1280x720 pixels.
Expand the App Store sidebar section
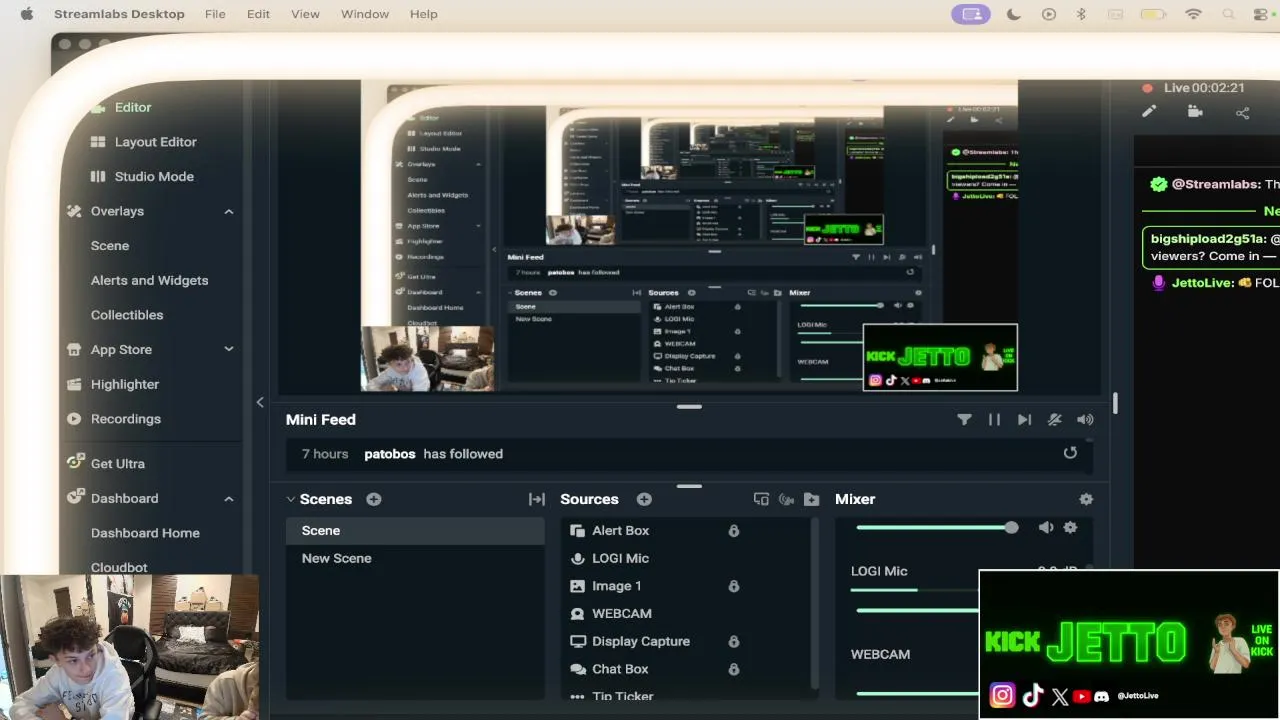(x=228, y=349)
